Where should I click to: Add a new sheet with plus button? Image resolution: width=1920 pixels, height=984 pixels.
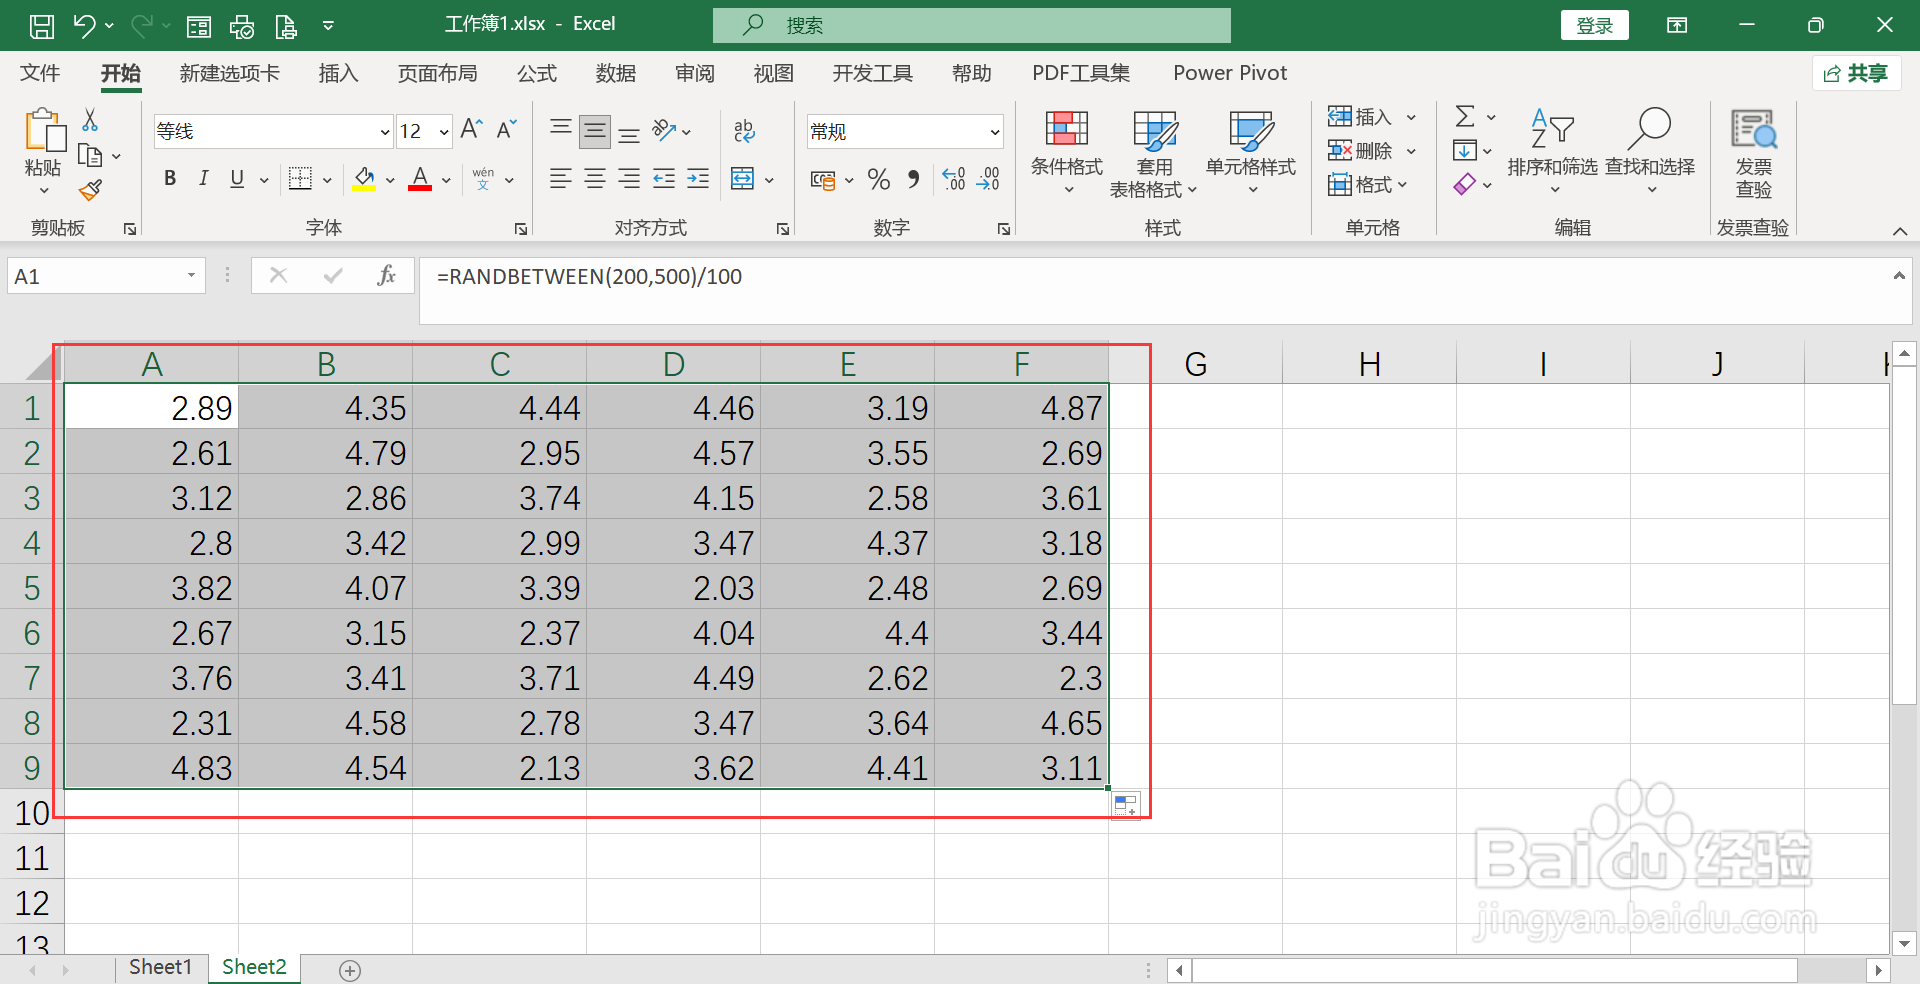click(350, 970)
